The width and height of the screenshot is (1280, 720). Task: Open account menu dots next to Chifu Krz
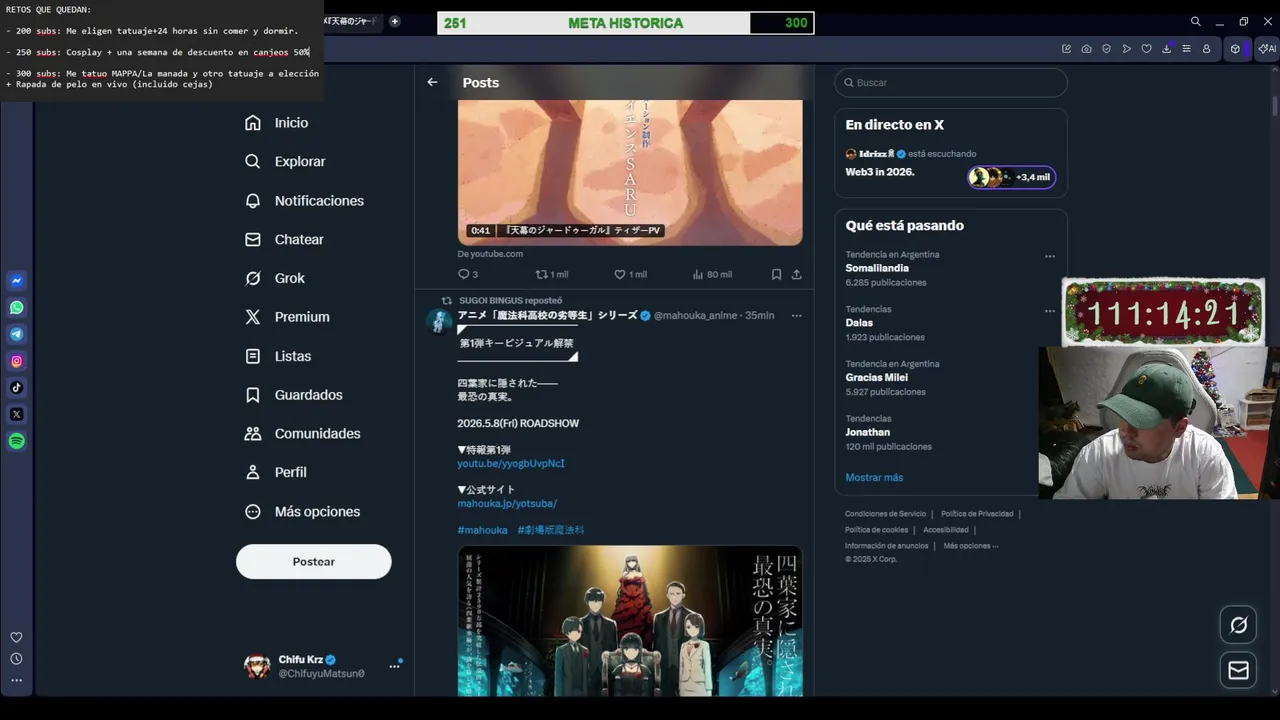[394, 666]
